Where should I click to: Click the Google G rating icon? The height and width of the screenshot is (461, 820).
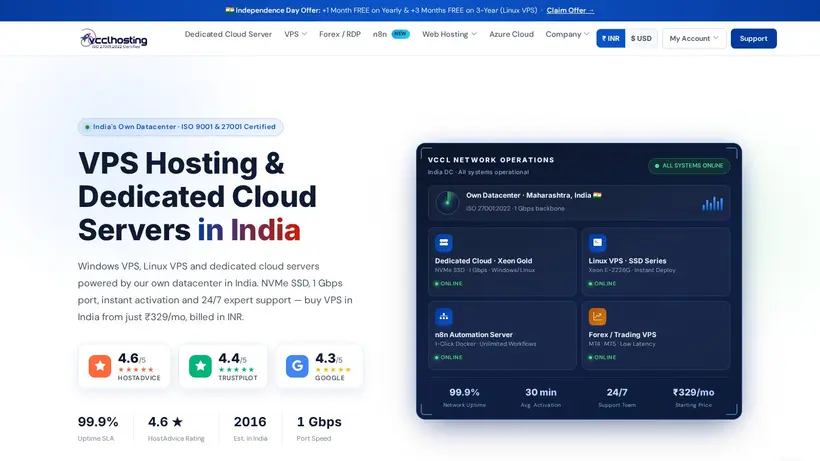click(x=297, y=366)
